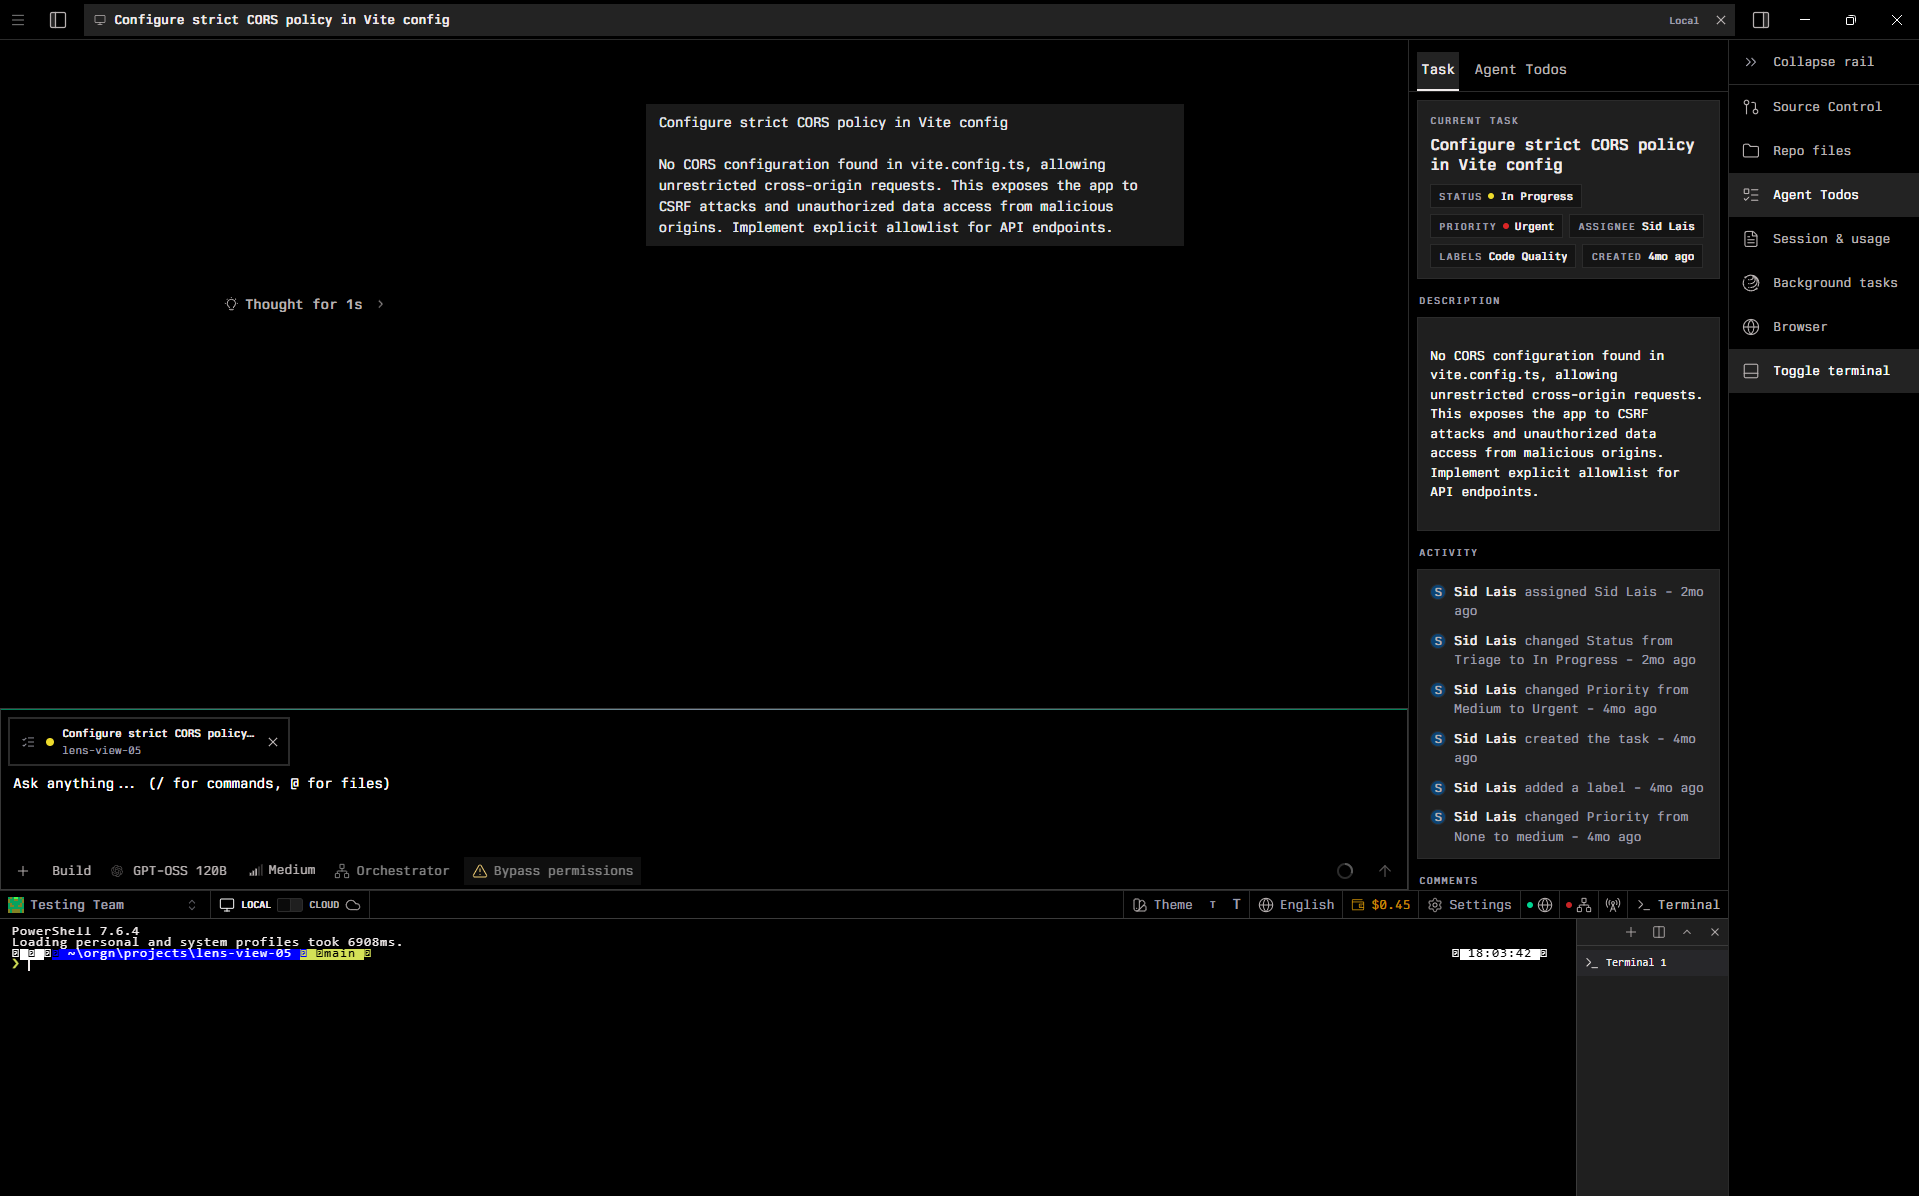Click the Background tasks circular icon
Viewport: 1919px width, 1196px height.
point(1751,283)
